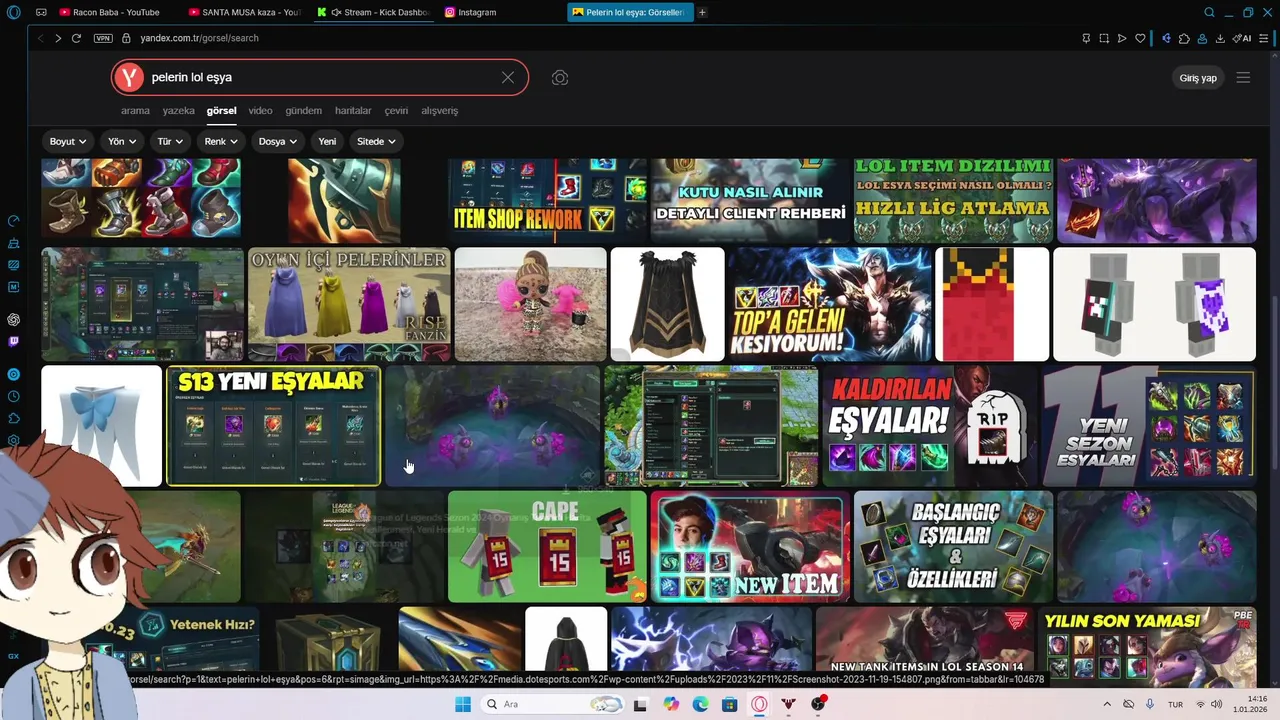Open camera image search icon

click(x=560, y=77)
